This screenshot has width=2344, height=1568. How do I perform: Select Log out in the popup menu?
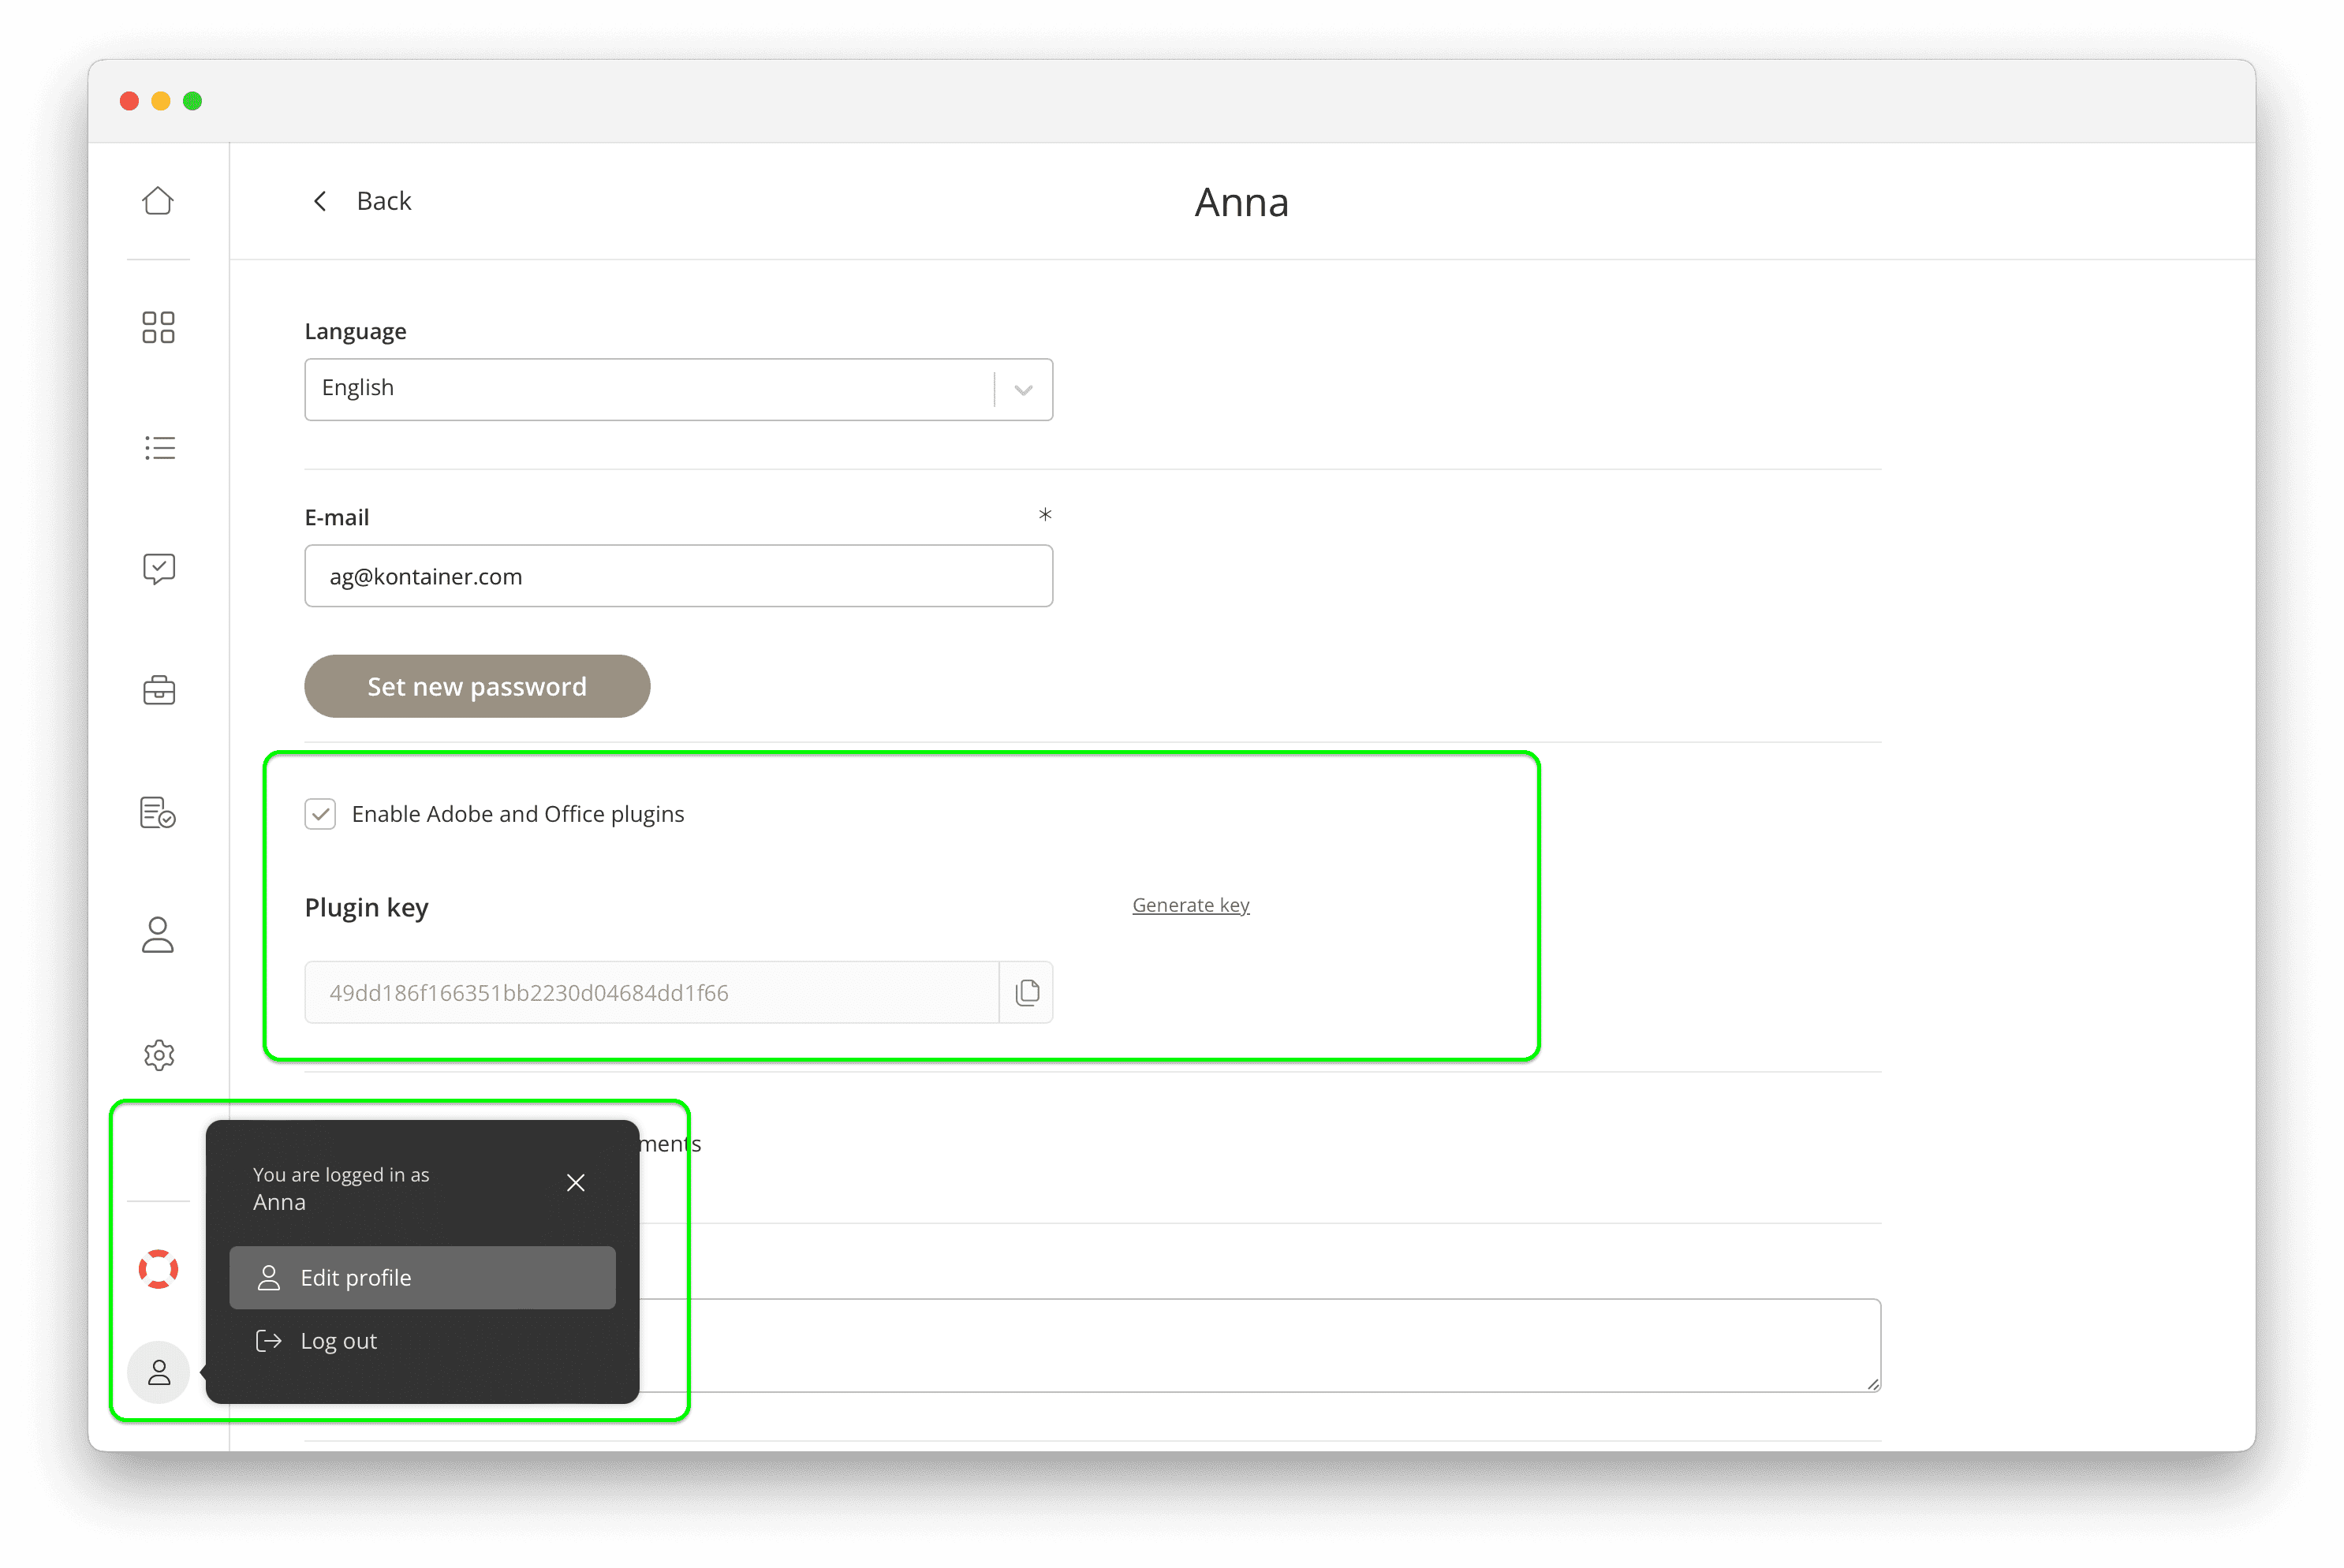click(338, 1340)
